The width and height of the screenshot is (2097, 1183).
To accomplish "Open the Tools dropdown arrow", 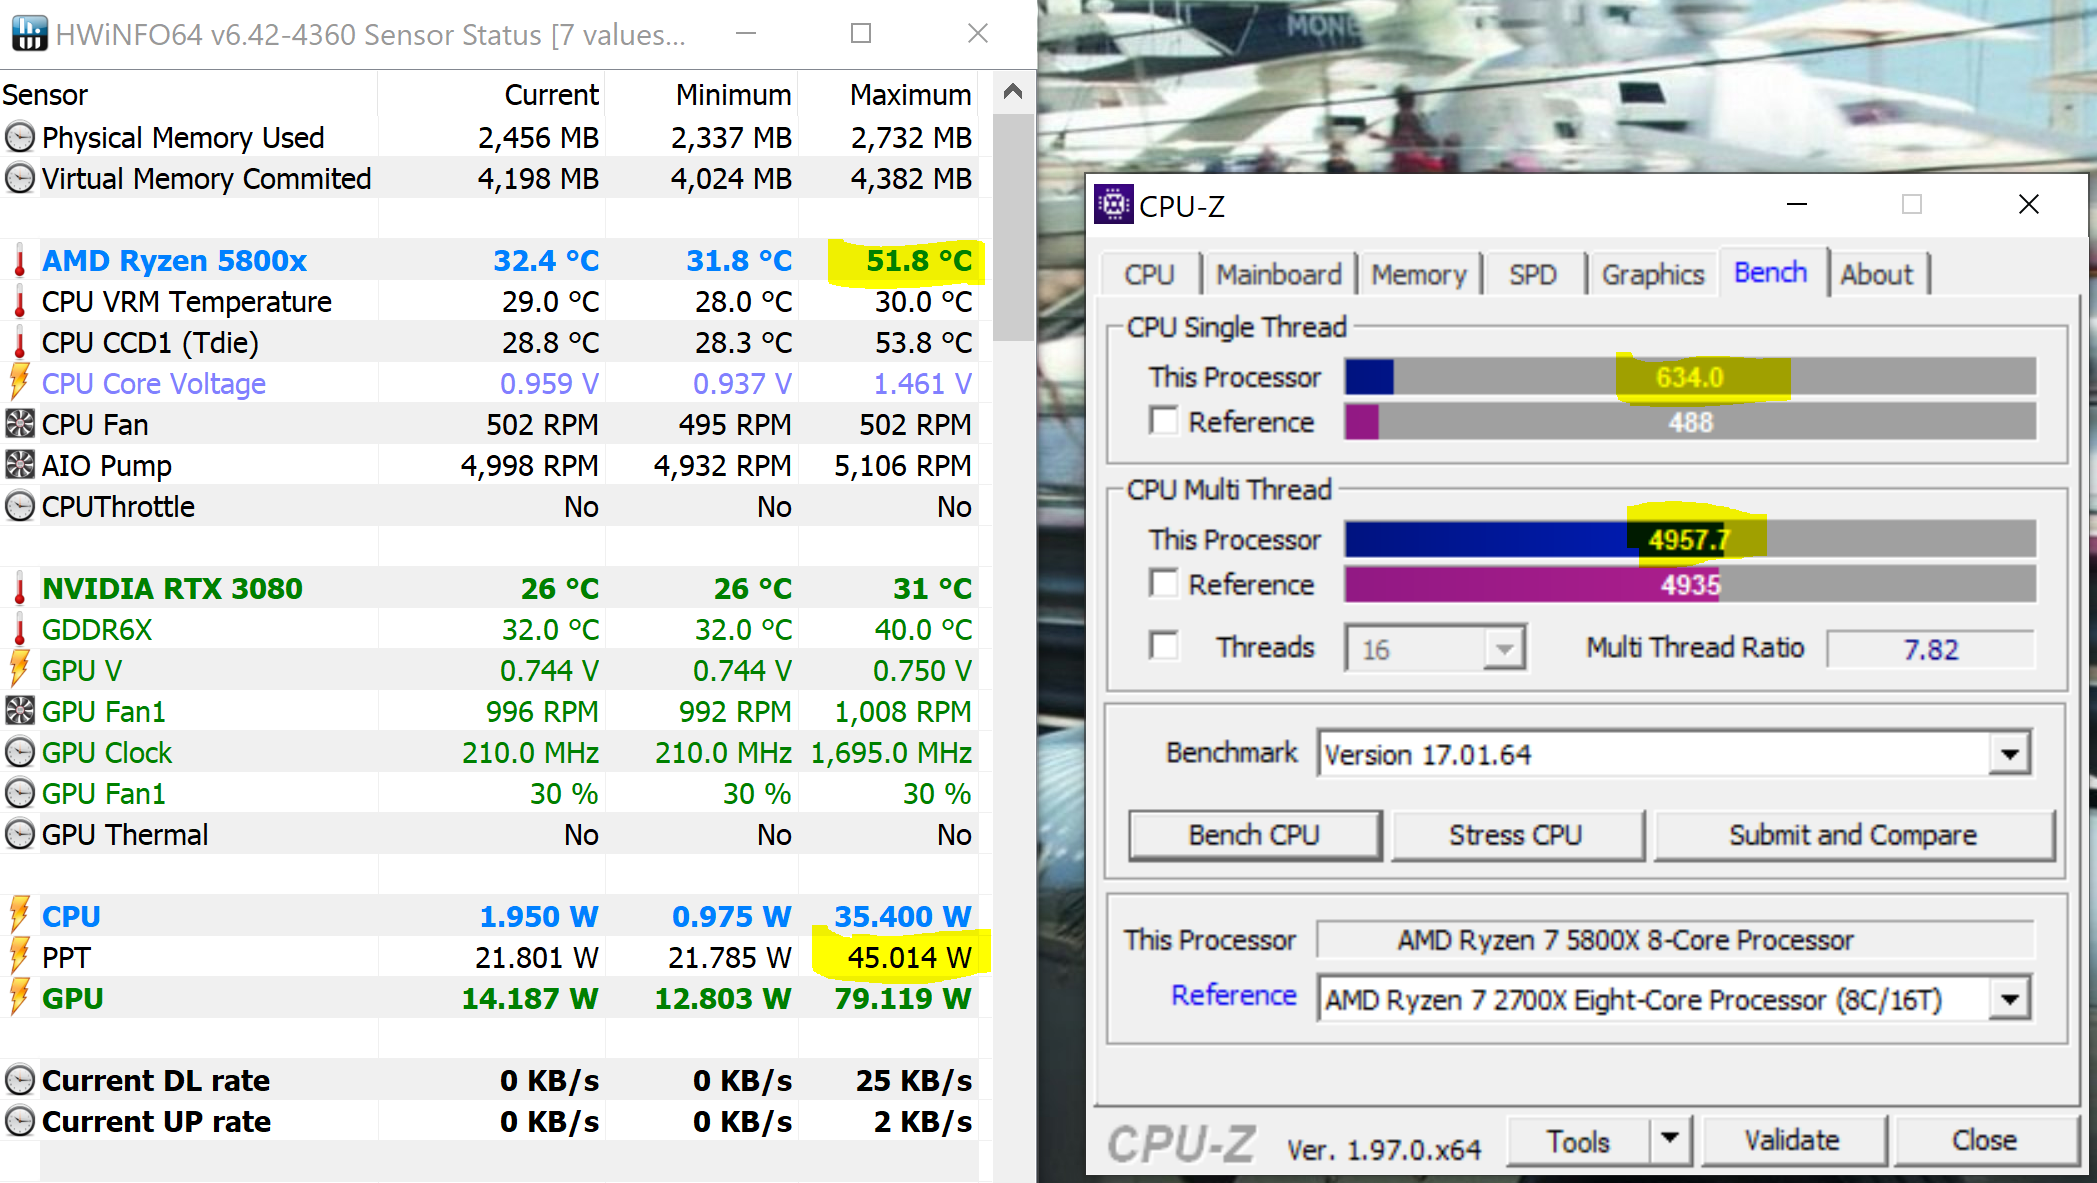I will 1669,1140.
